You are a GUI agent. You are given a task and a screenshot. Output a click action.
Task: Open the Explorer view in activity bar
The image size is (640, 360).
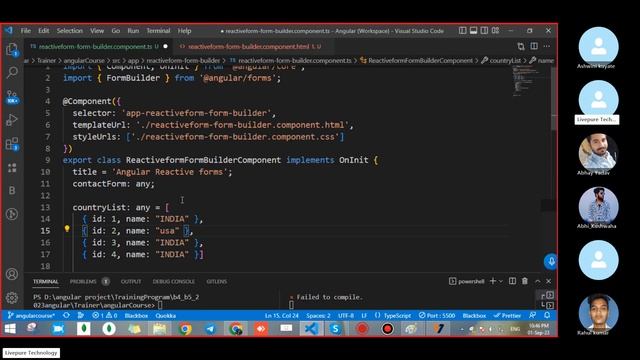12,50
